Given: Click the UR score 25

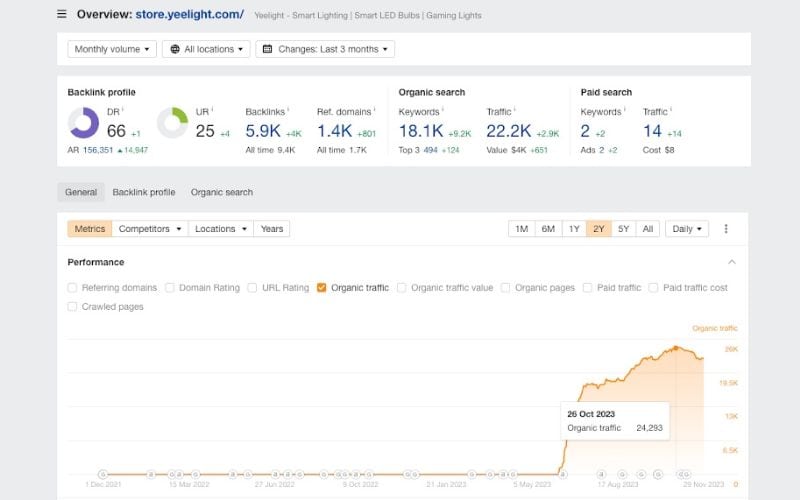Looking at the screenshot, I should (x=205, y=131).
